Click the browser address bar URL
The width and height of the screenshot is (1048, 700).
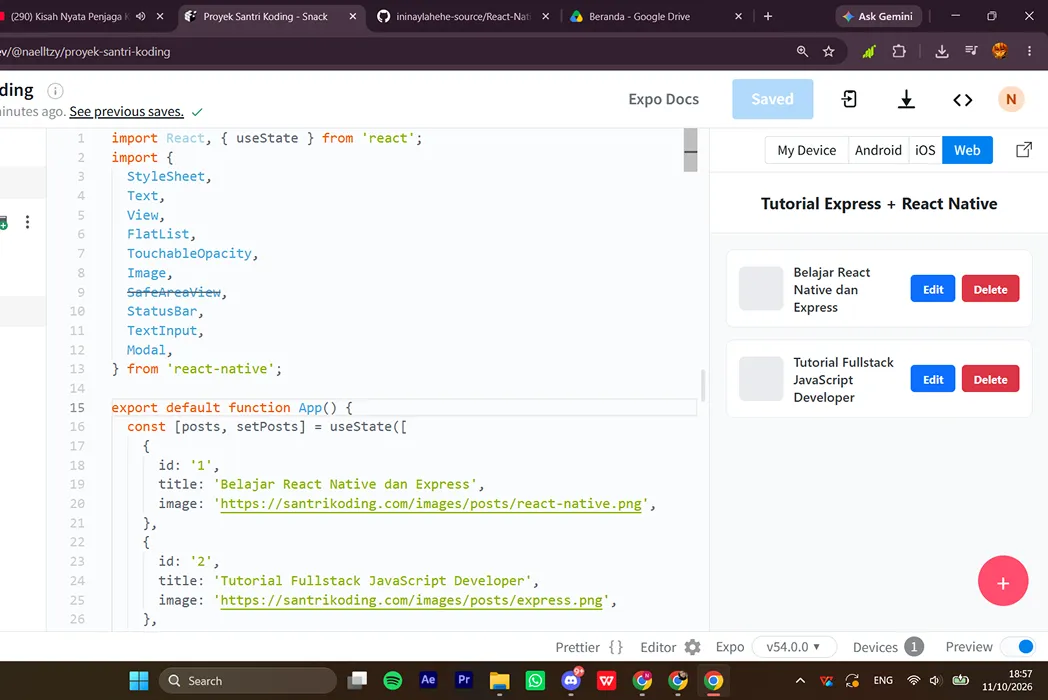(x=85, y=51)
